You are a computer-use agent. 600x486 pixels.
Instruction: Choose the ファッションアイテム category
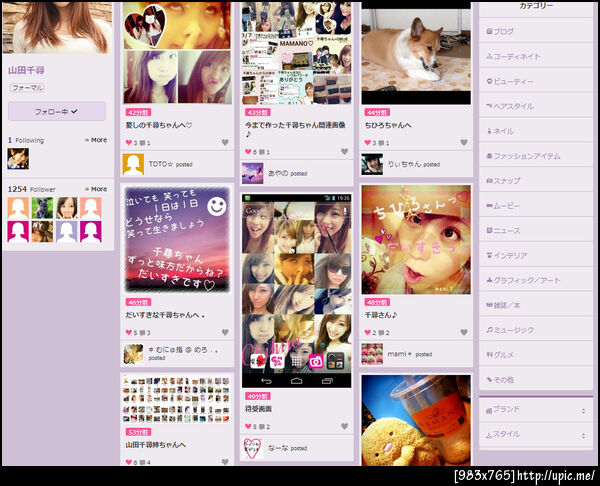point(536,156)
